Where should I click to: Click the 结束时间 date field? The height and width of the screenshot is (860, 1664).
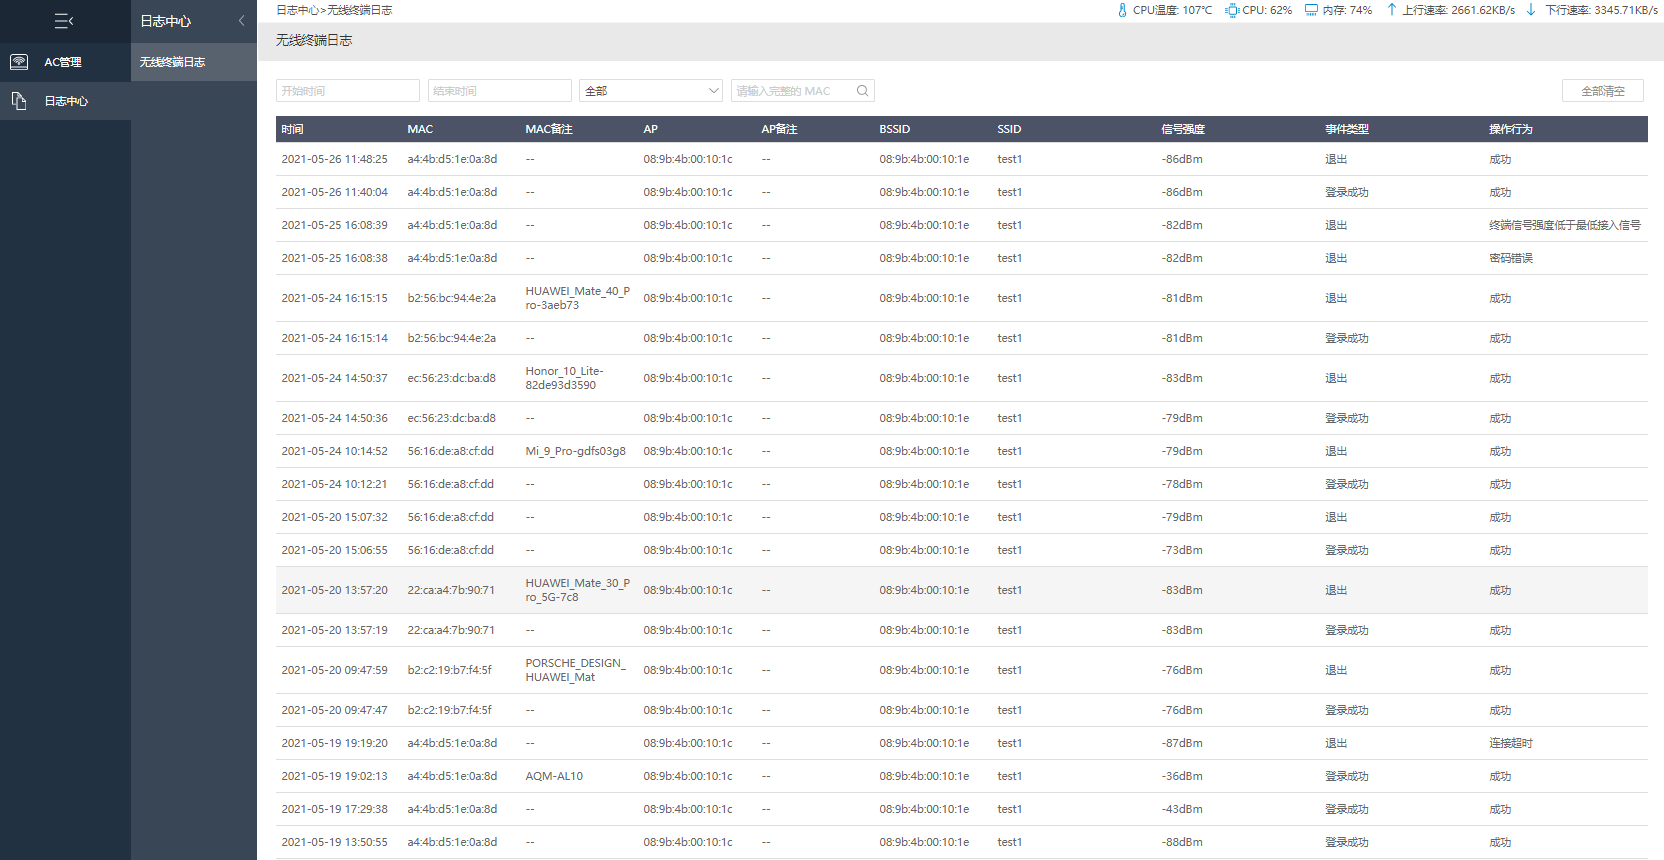click(500, 91)
